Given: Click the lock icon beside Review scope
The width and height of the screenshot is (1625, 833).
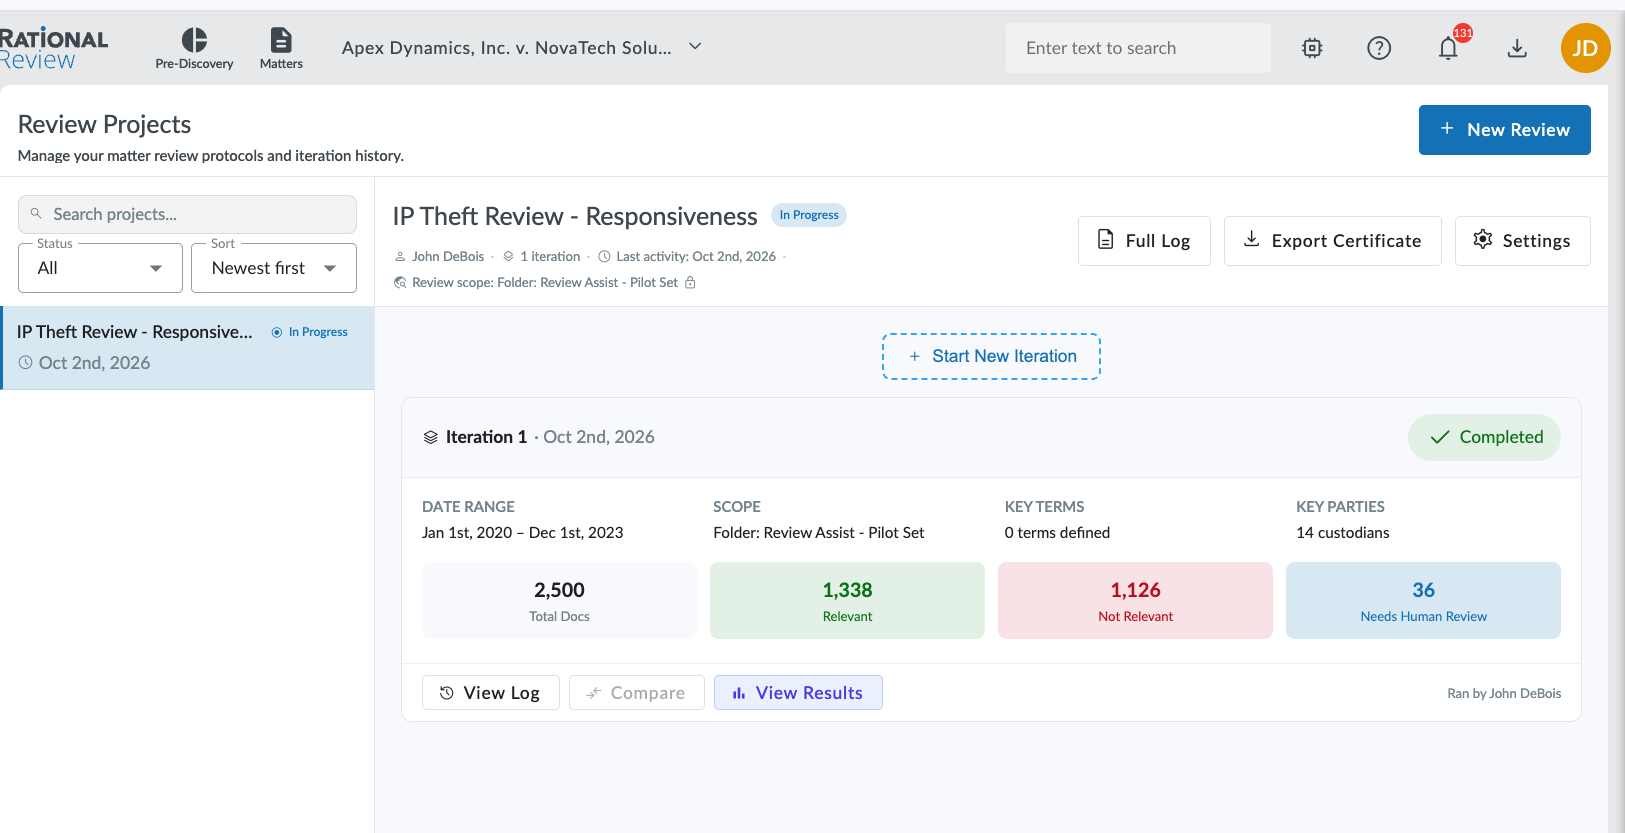Looking at the screenshot, I should coord(690,283).
